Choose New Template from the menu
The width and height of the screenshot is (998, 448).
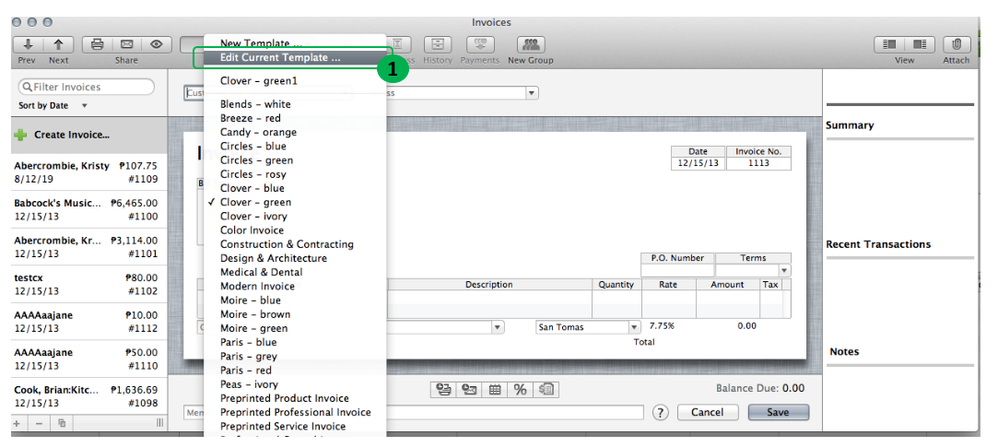[261, 43]
